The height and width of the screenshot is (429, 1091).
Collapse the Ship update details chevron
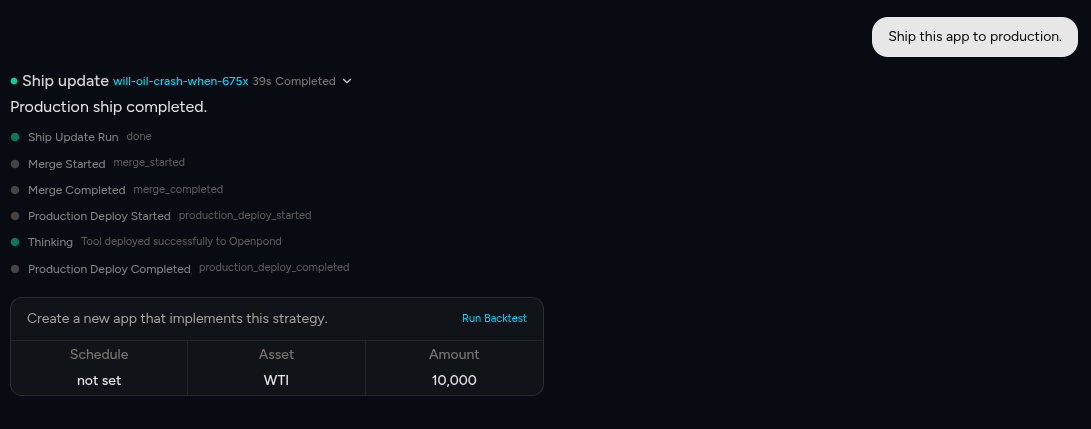click(x=347, y=81)
